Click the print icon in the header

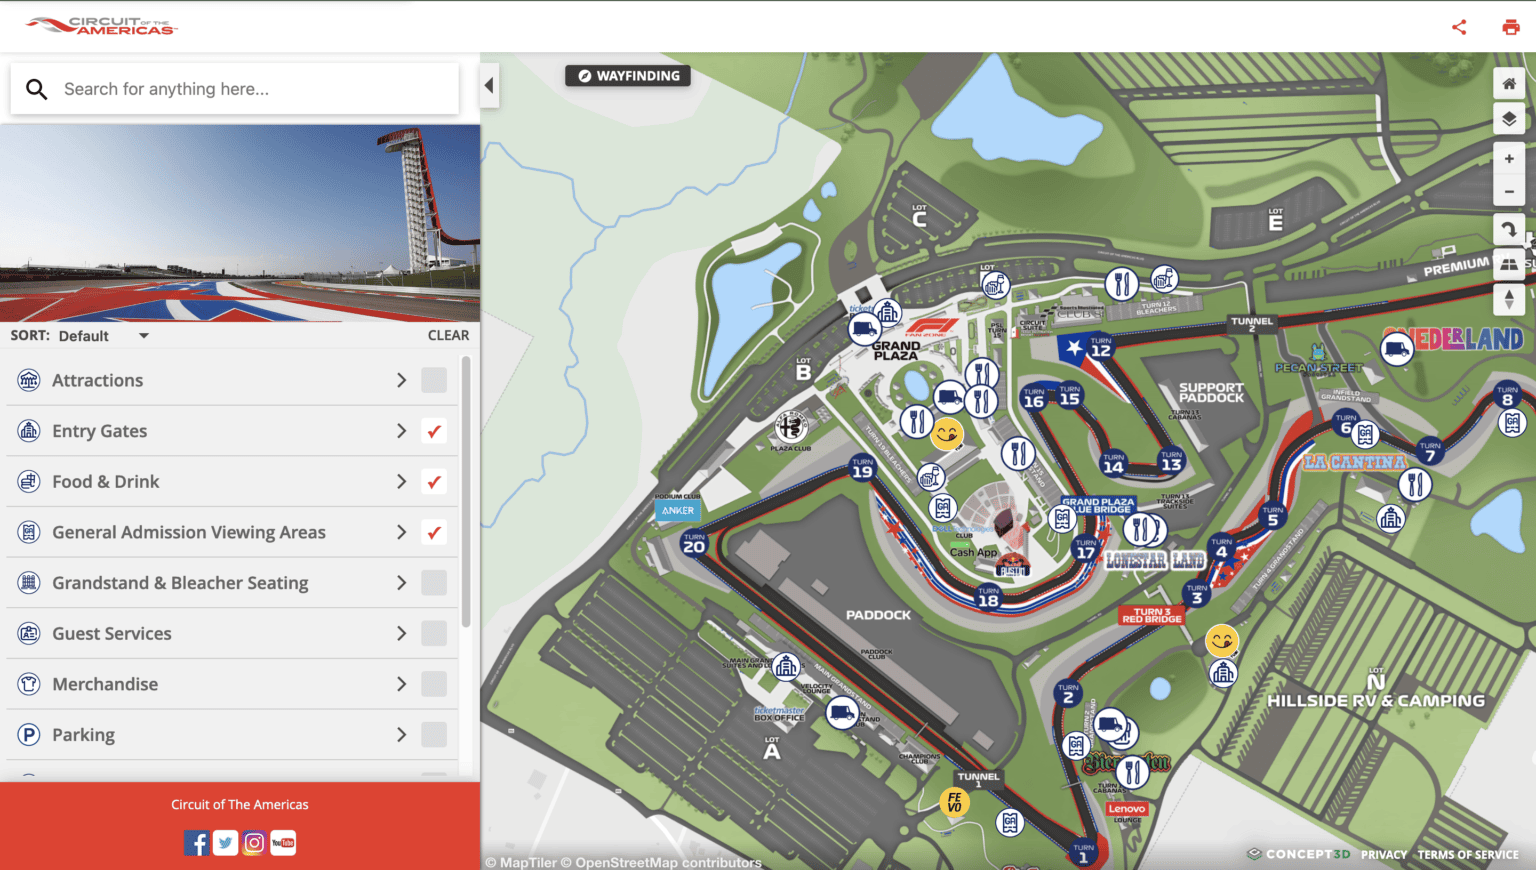[1510, 27]
